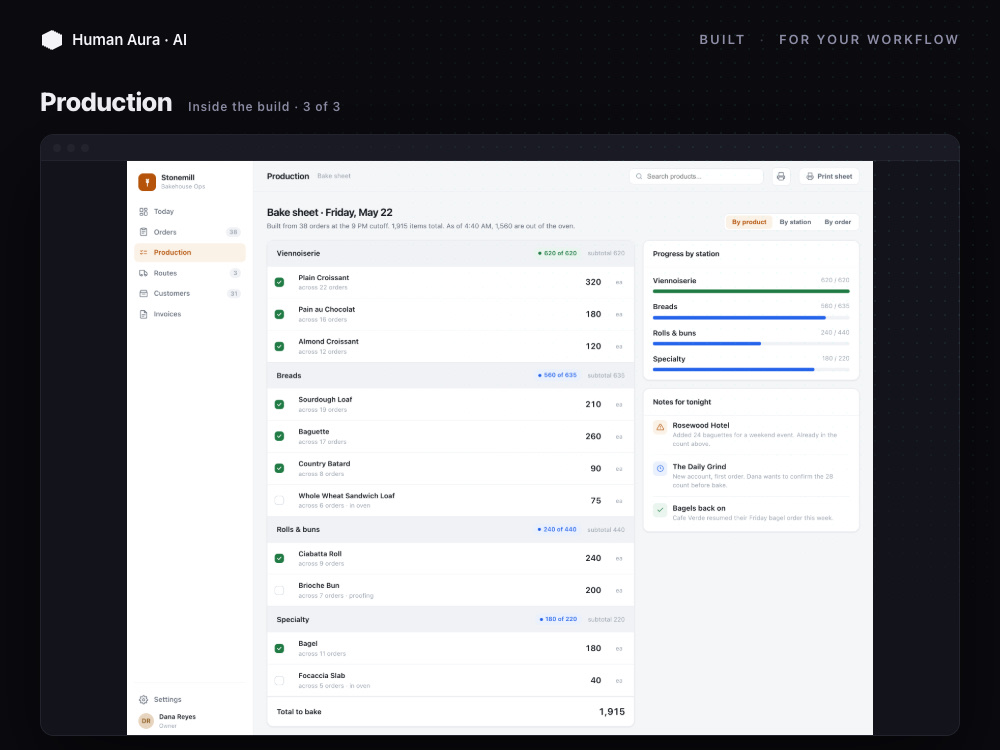The height and width of the screenshot is (750, 1000).
Task: Click the Rolls & buns section header
Action: tap(450, 529)
